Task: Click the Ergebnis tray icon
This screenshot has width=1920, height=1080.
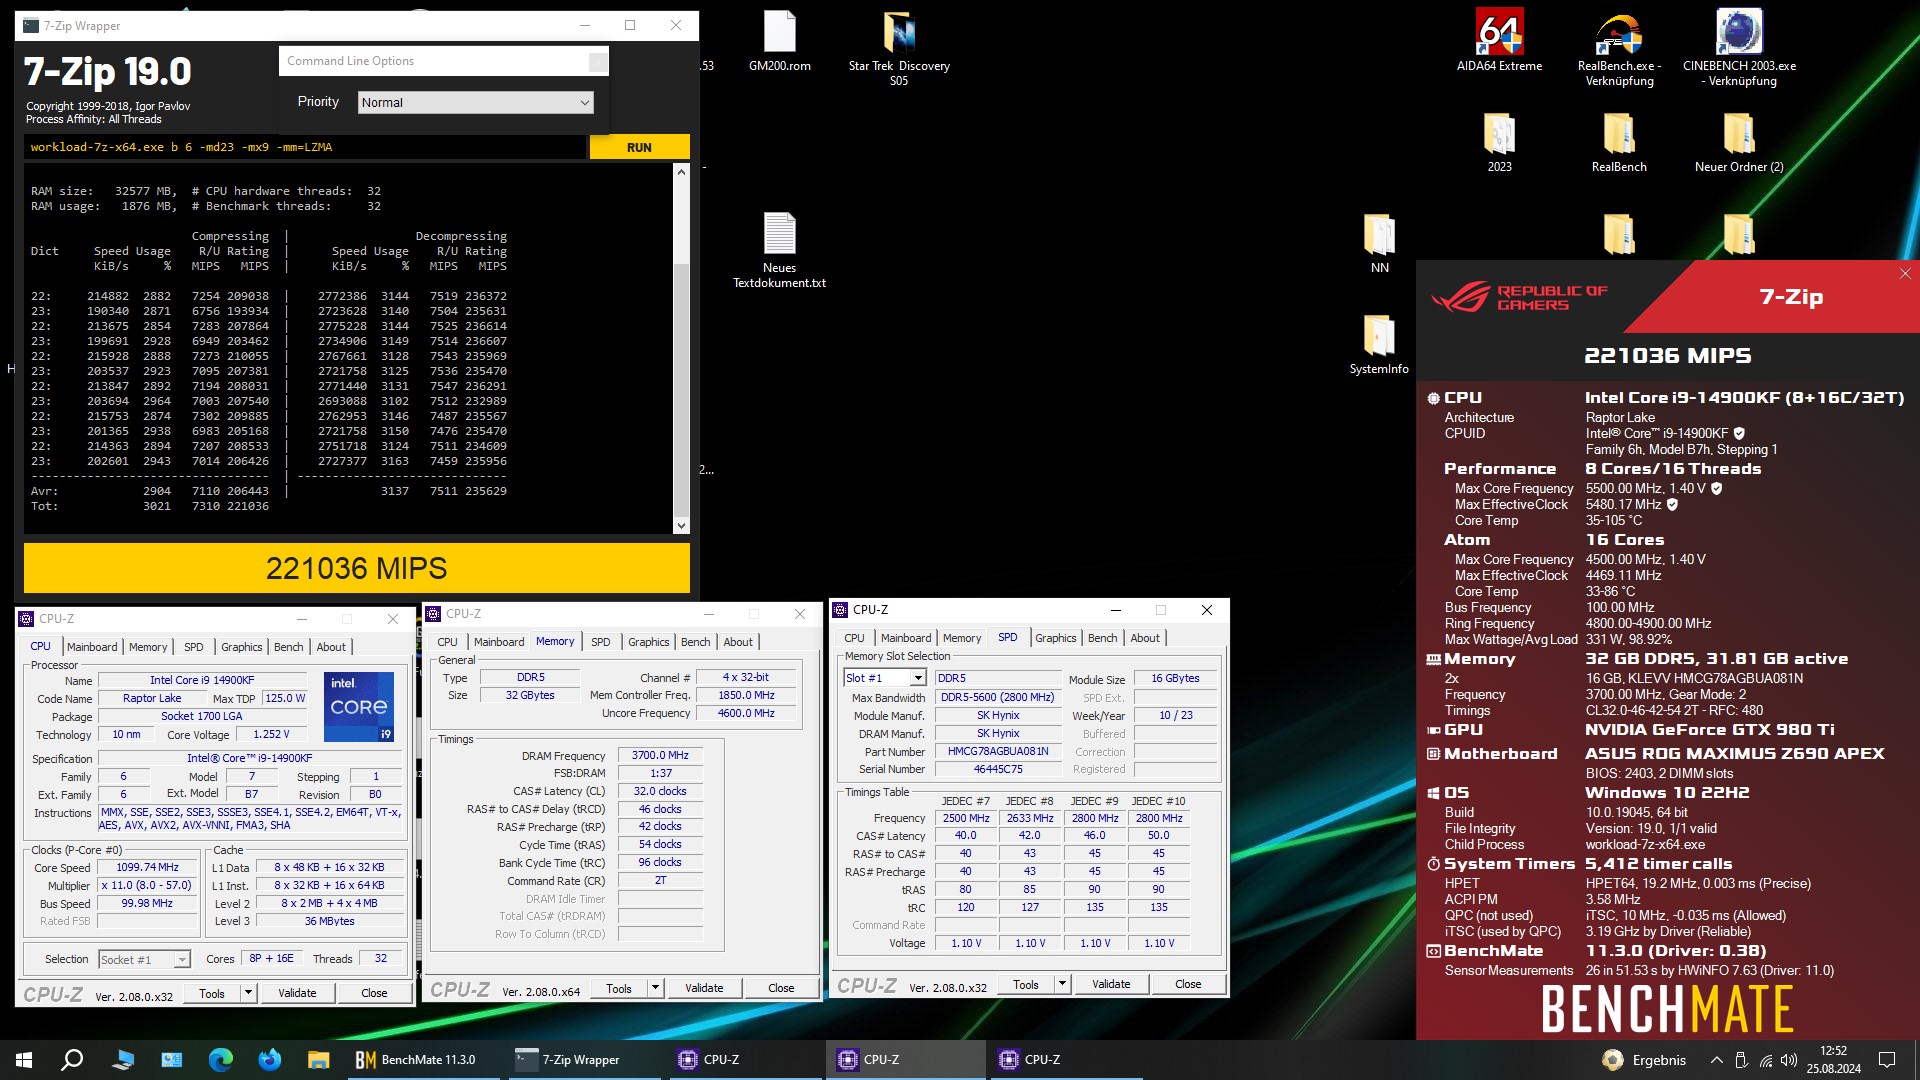Action: pos(1643,1060)
